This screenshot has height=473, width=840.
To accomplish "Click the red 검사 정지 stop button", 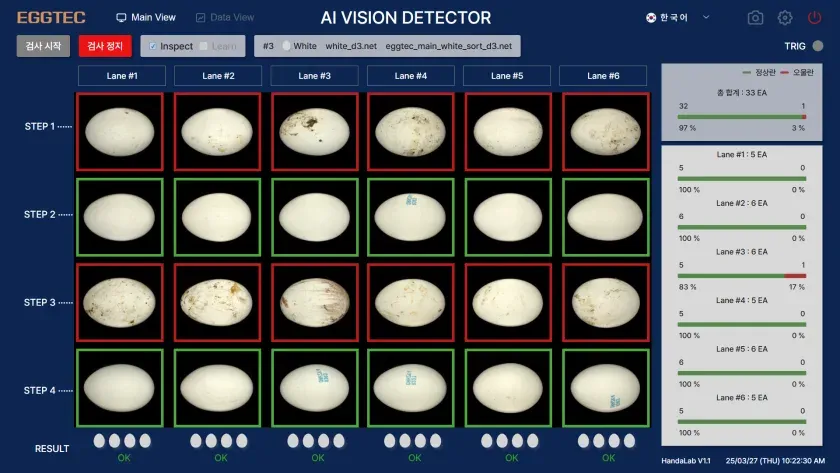I will [x=105, y=46].
